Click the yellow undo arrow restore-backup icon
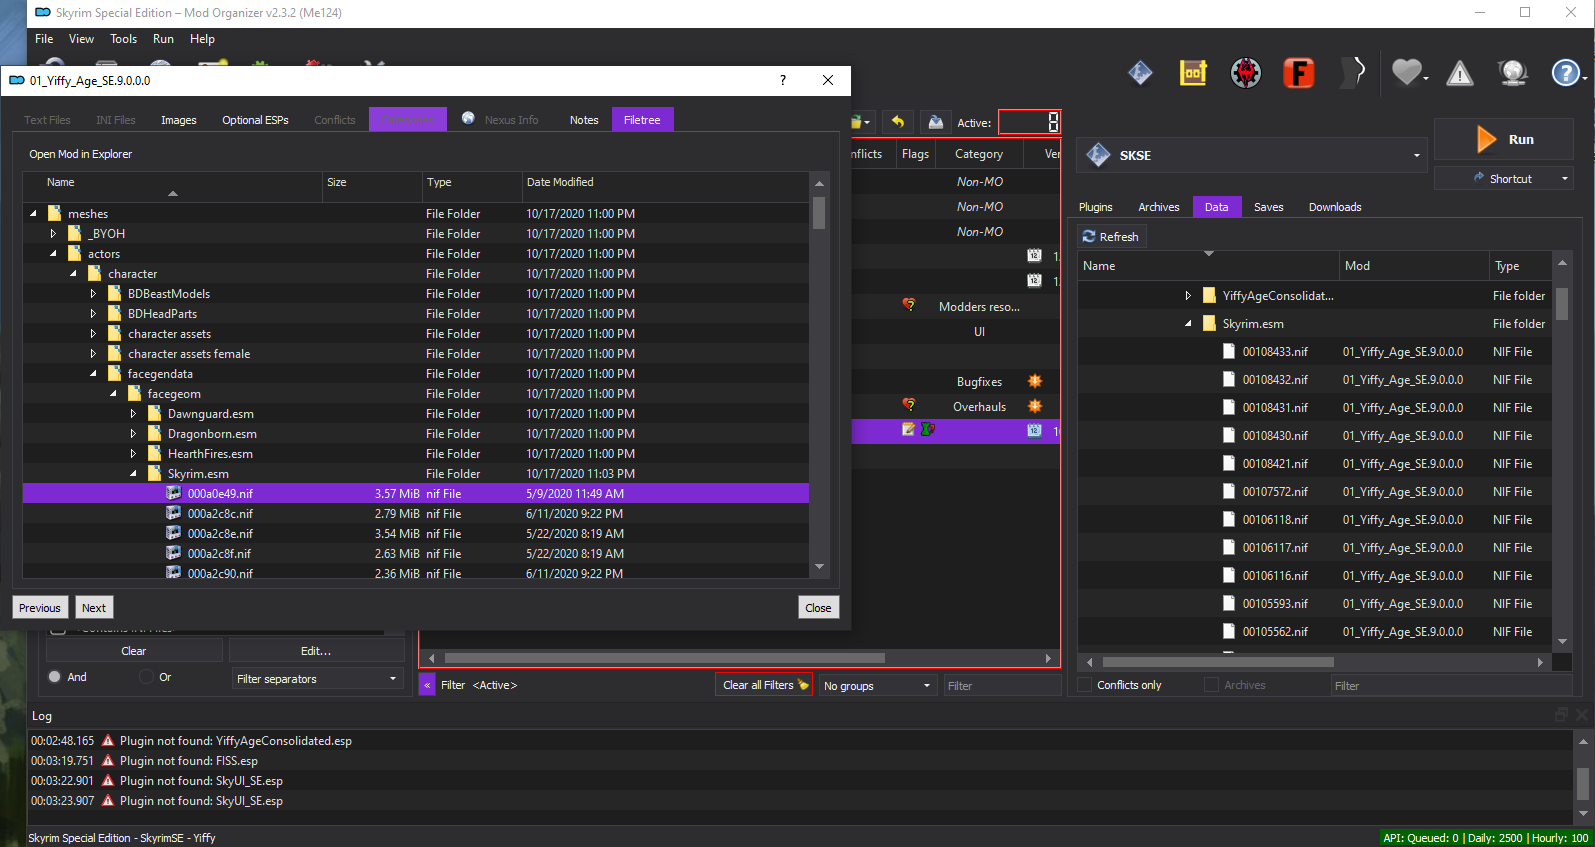Image resolution: width=1595 pixels, height=847 pixels. [x=898, y=122]
